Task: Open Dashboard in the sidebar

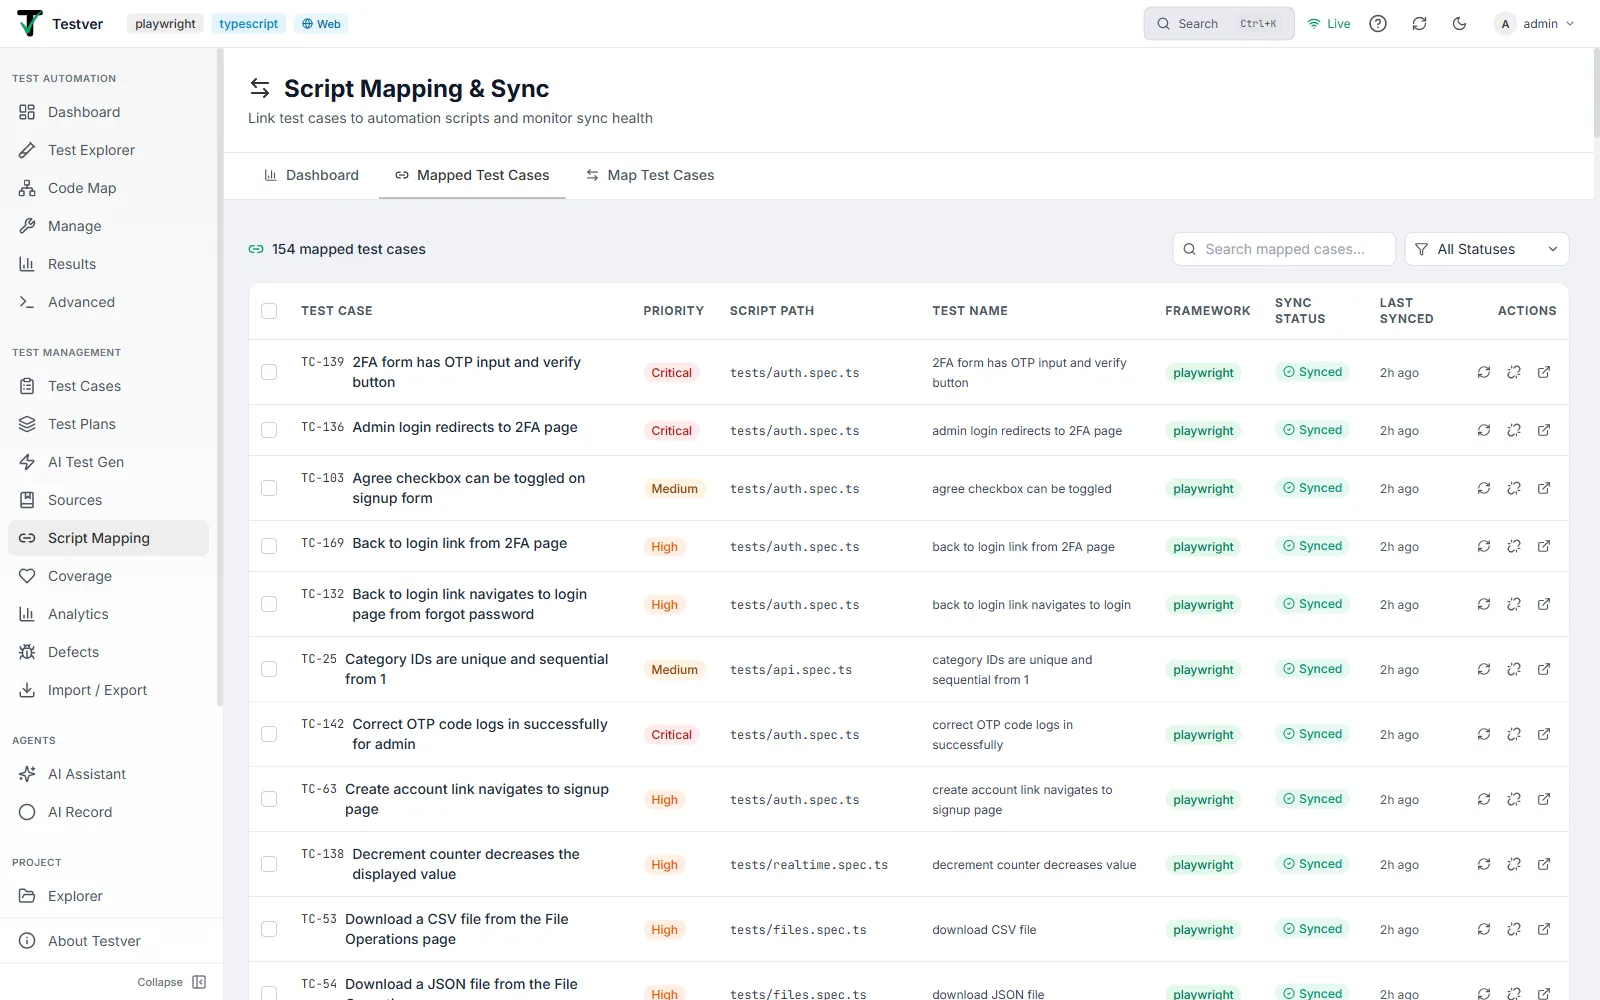Action: tap(108, 112)
